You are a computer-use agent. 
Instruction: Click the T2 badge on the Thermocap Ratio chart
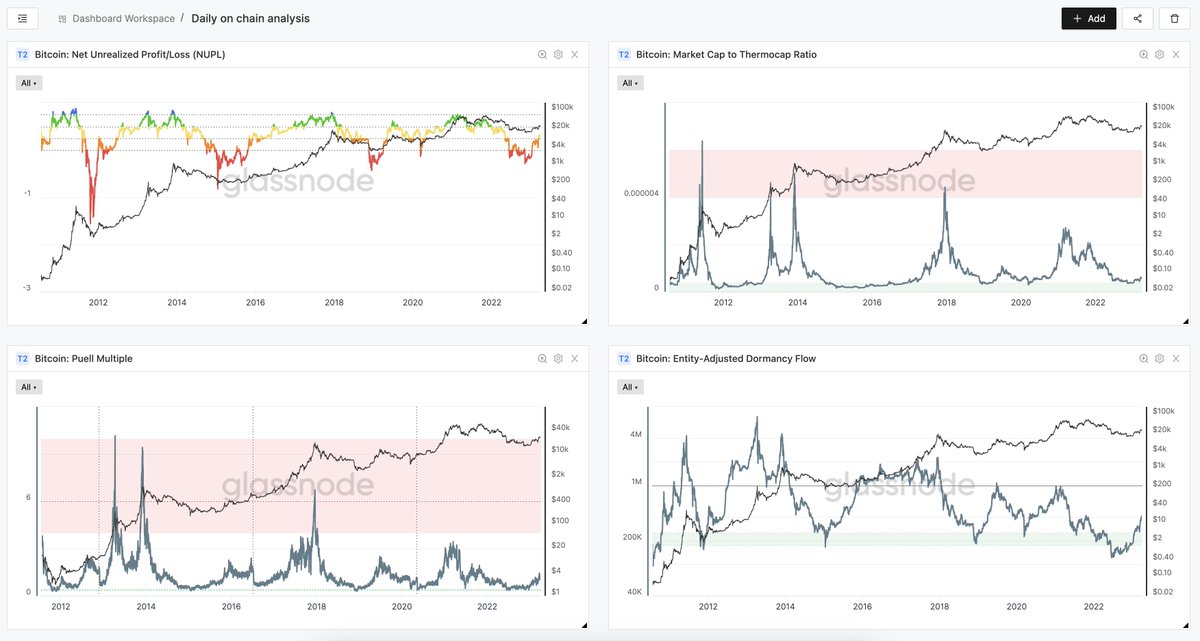pos(622,54)
